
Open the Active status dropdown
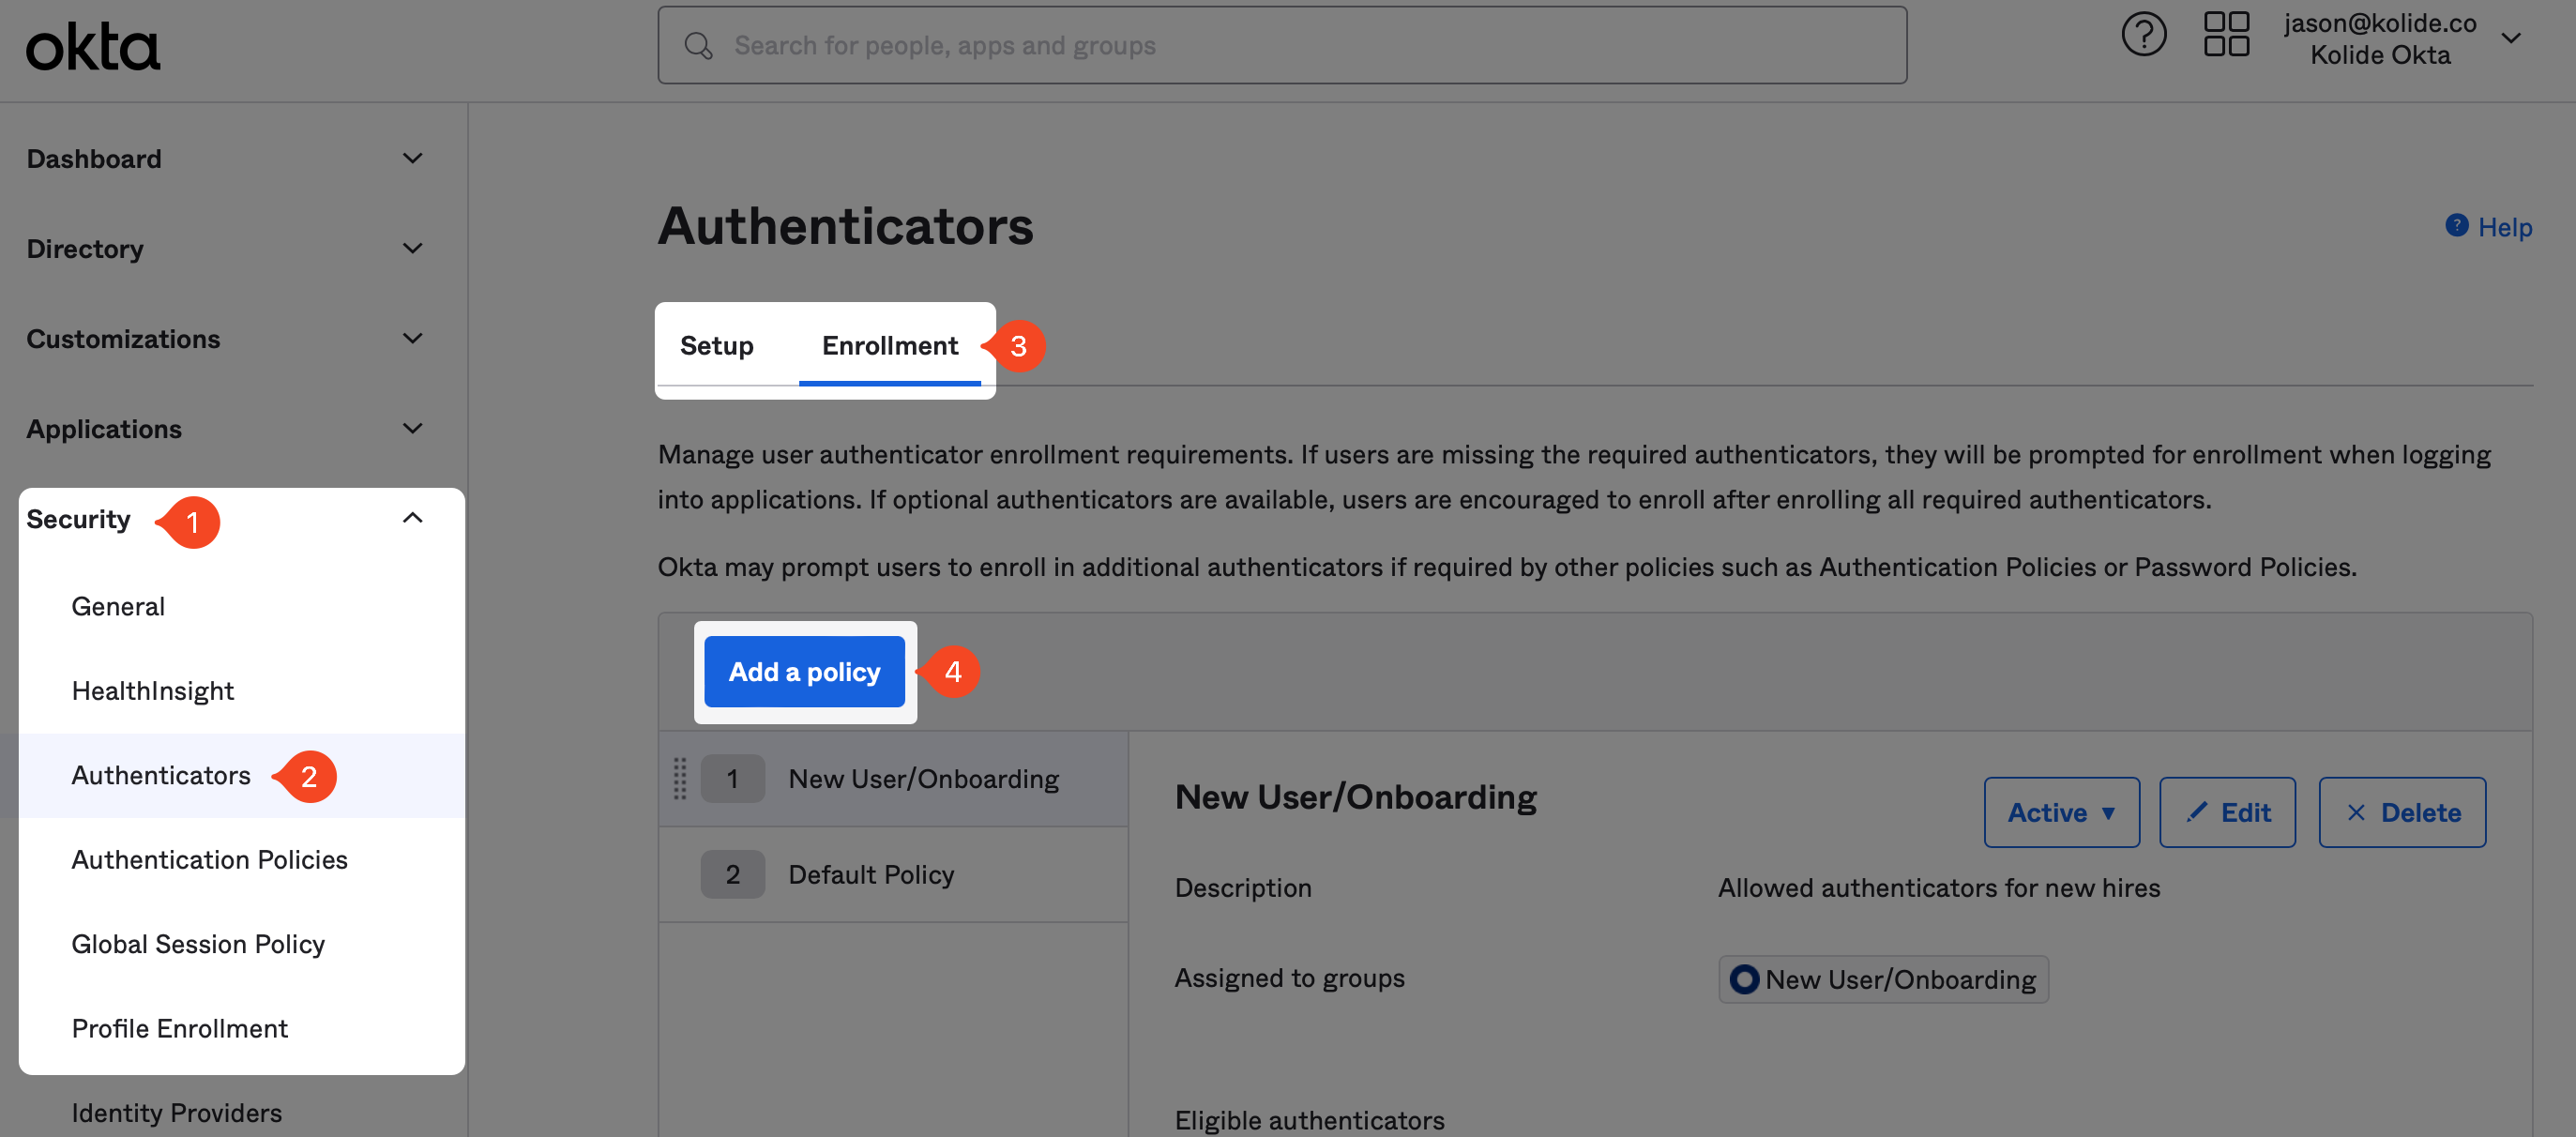[2061, 812]
